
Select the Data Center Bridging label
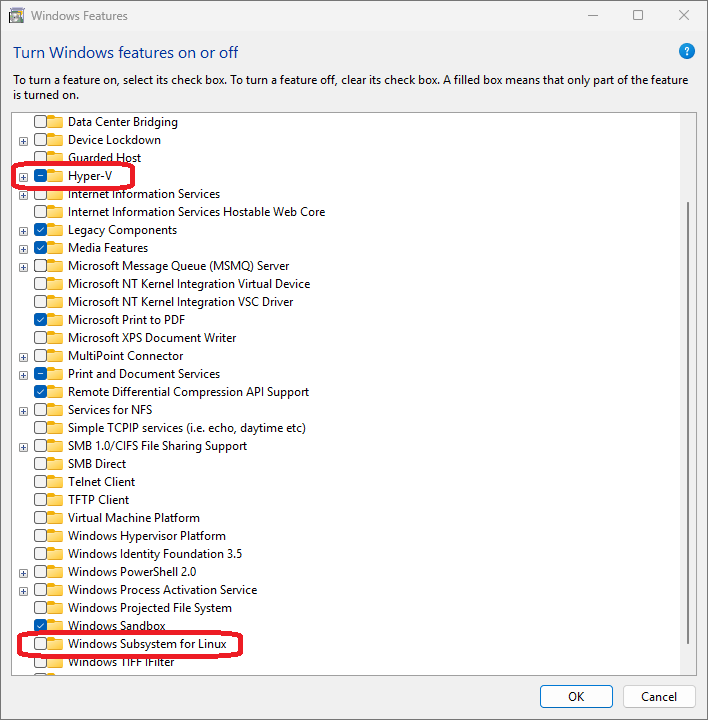(123, 122)
